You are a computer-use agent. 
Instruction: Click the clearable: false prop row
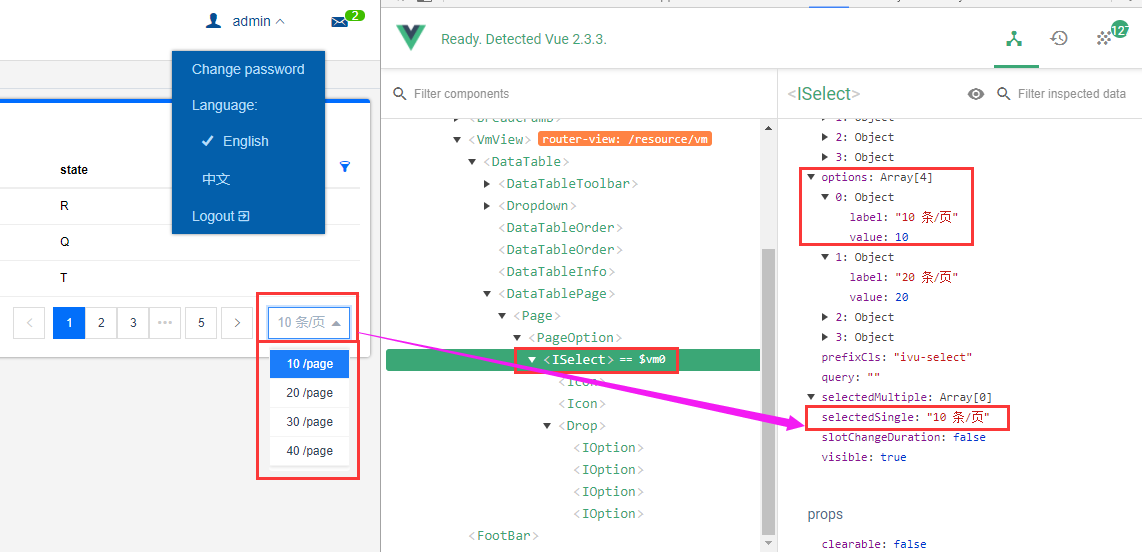tap(874, 544)
